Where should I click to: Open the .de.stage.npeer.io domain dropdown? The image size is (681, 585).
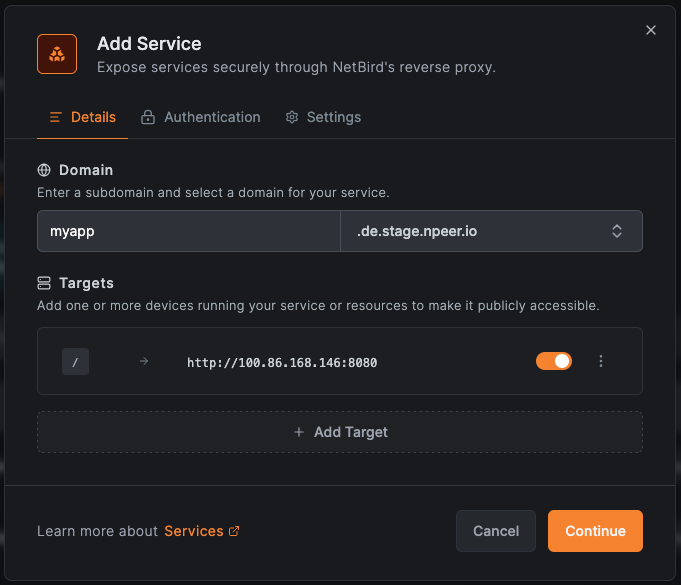tap(480, 231)
